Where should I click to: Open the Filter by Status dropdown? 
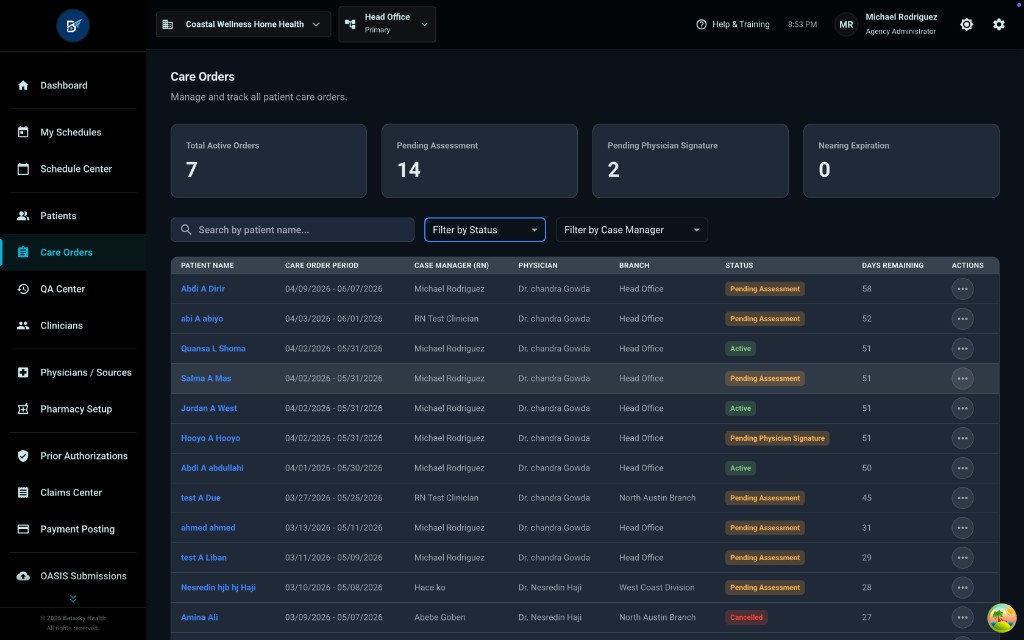[x=485, y=229]
